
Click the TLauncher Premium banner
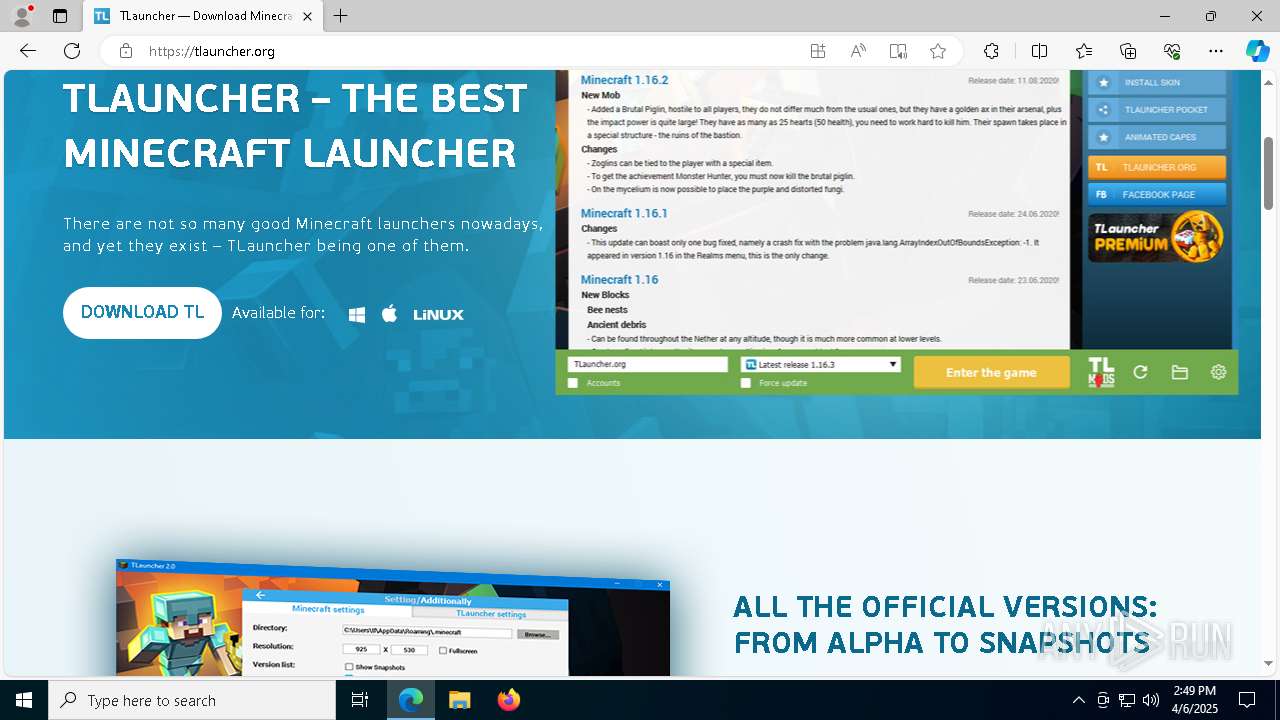1157,237
